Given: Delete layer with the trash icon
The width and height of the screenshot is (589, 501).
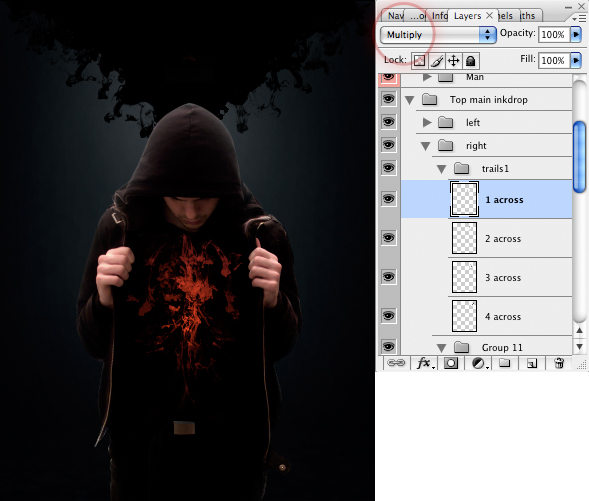Looking at the screenshot, I should pyautogui.click(x=559, y=363).
